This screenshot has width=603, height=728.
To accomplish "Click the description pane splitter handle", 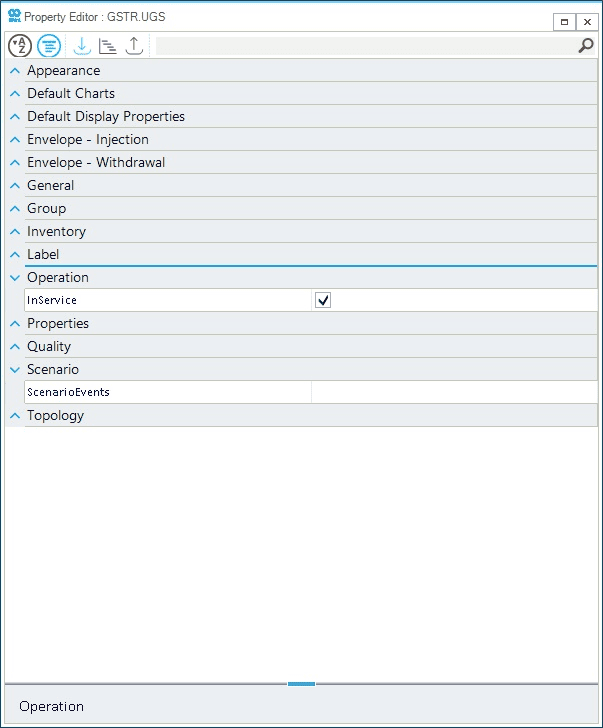I will coord(301,683).
